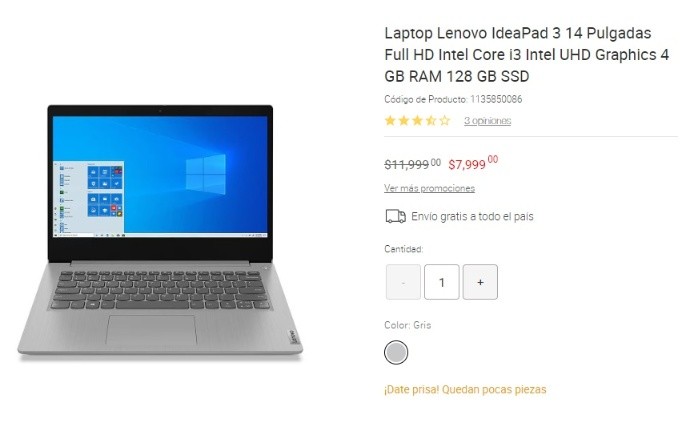This screenshot has width=698, height=447.
Task: Click the half-filled fourth star
Action: [431, 121]
